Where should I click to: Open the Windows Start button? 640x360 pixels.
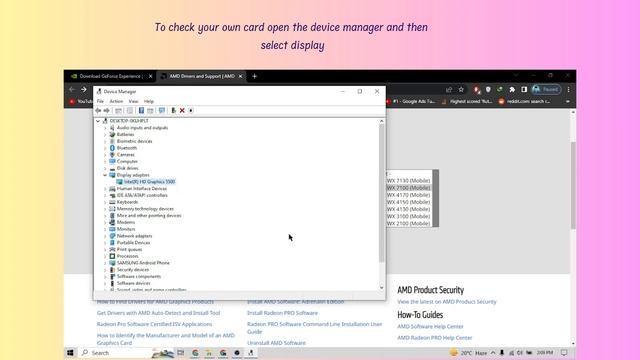70,353
